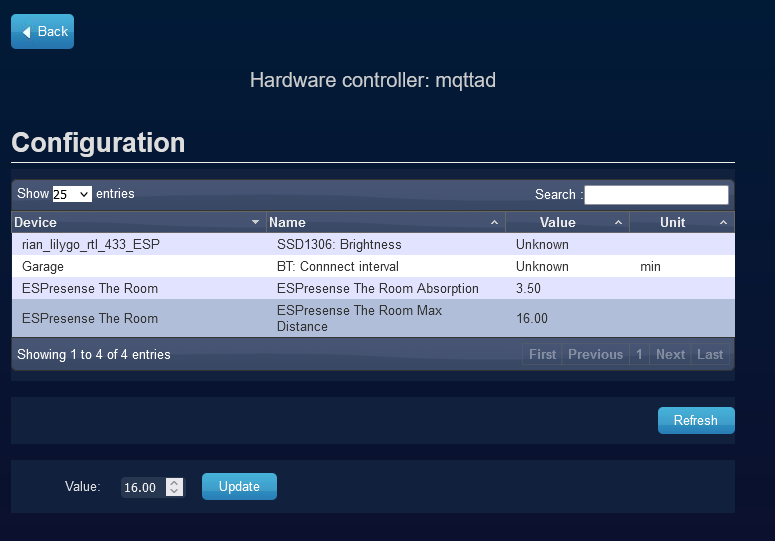Decrement Value with spinner down arrow
775x541 pixels.
click(174, 492)
